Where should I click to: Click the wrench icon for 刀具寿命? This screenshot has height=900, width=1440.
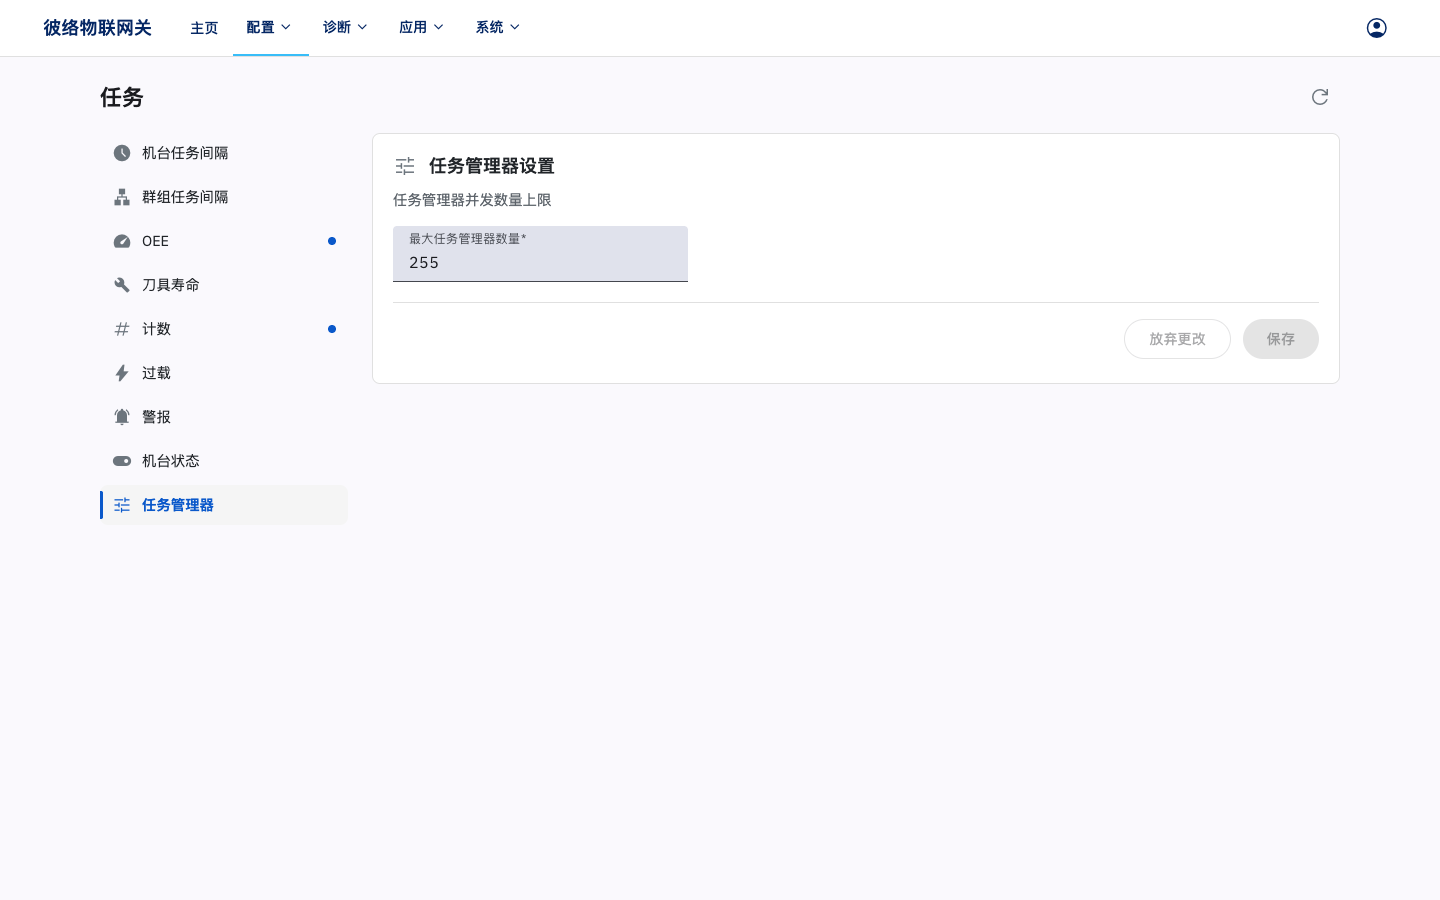pos(122,285)
